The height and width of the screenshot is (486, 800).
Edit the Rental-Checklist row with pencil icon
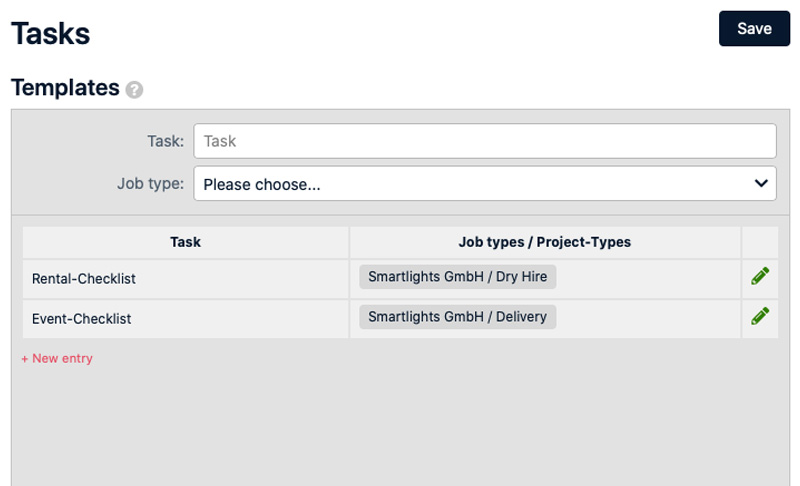click(760, 277)
